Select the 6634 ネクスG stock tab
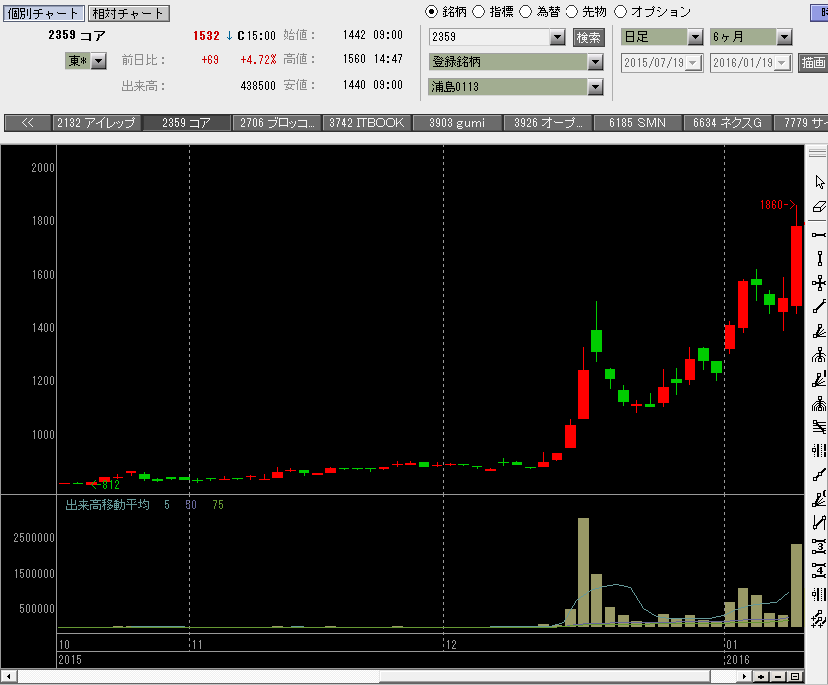 [728, 123]
